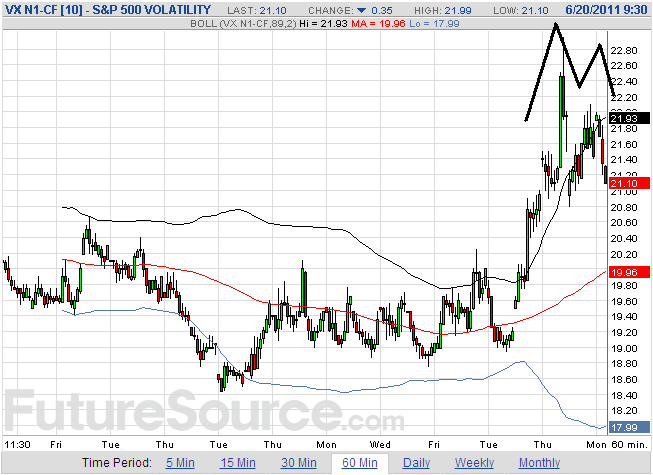Click the BOLL (VX N1-CF,89,2) indicator label
The height and width of the screenshot is (475, 653).
pos(243,24)
